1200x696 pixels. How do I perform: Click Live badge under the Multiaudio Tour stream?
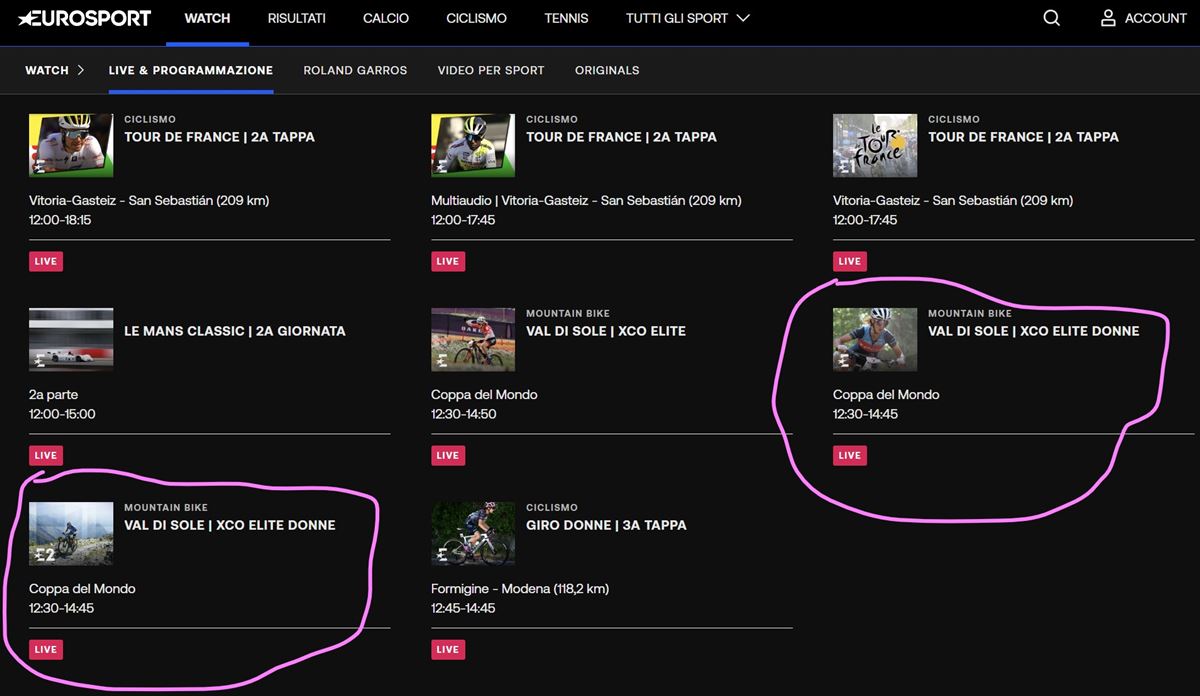coord(448,261)
